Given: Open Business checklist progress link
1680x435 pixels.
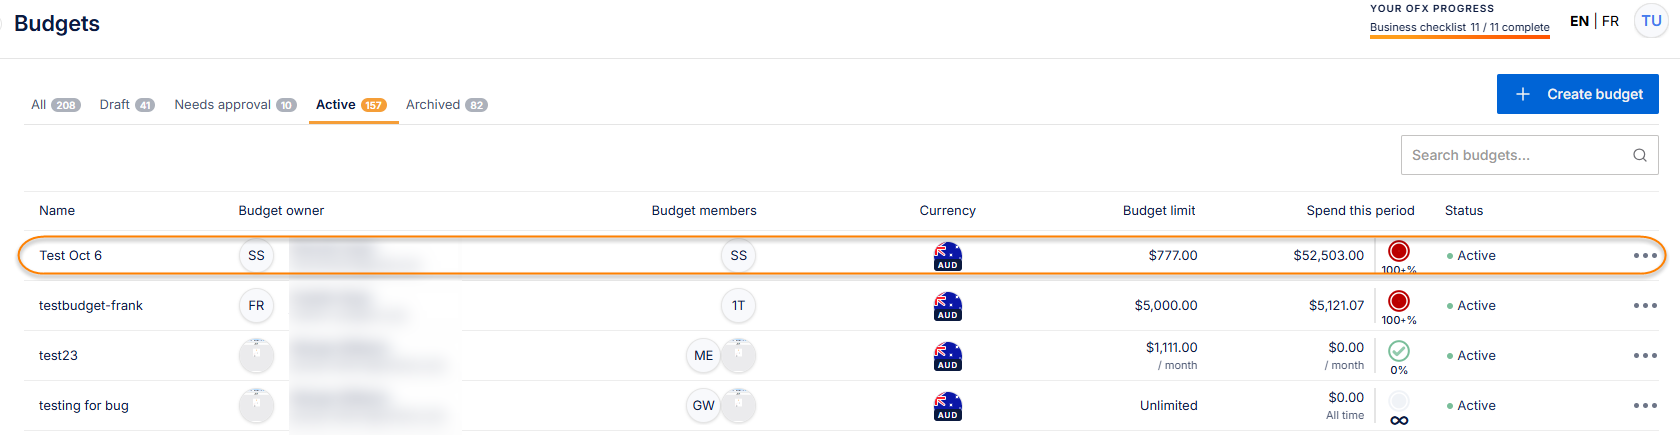Looking at the screenshot, I should tap(1459, 27).
